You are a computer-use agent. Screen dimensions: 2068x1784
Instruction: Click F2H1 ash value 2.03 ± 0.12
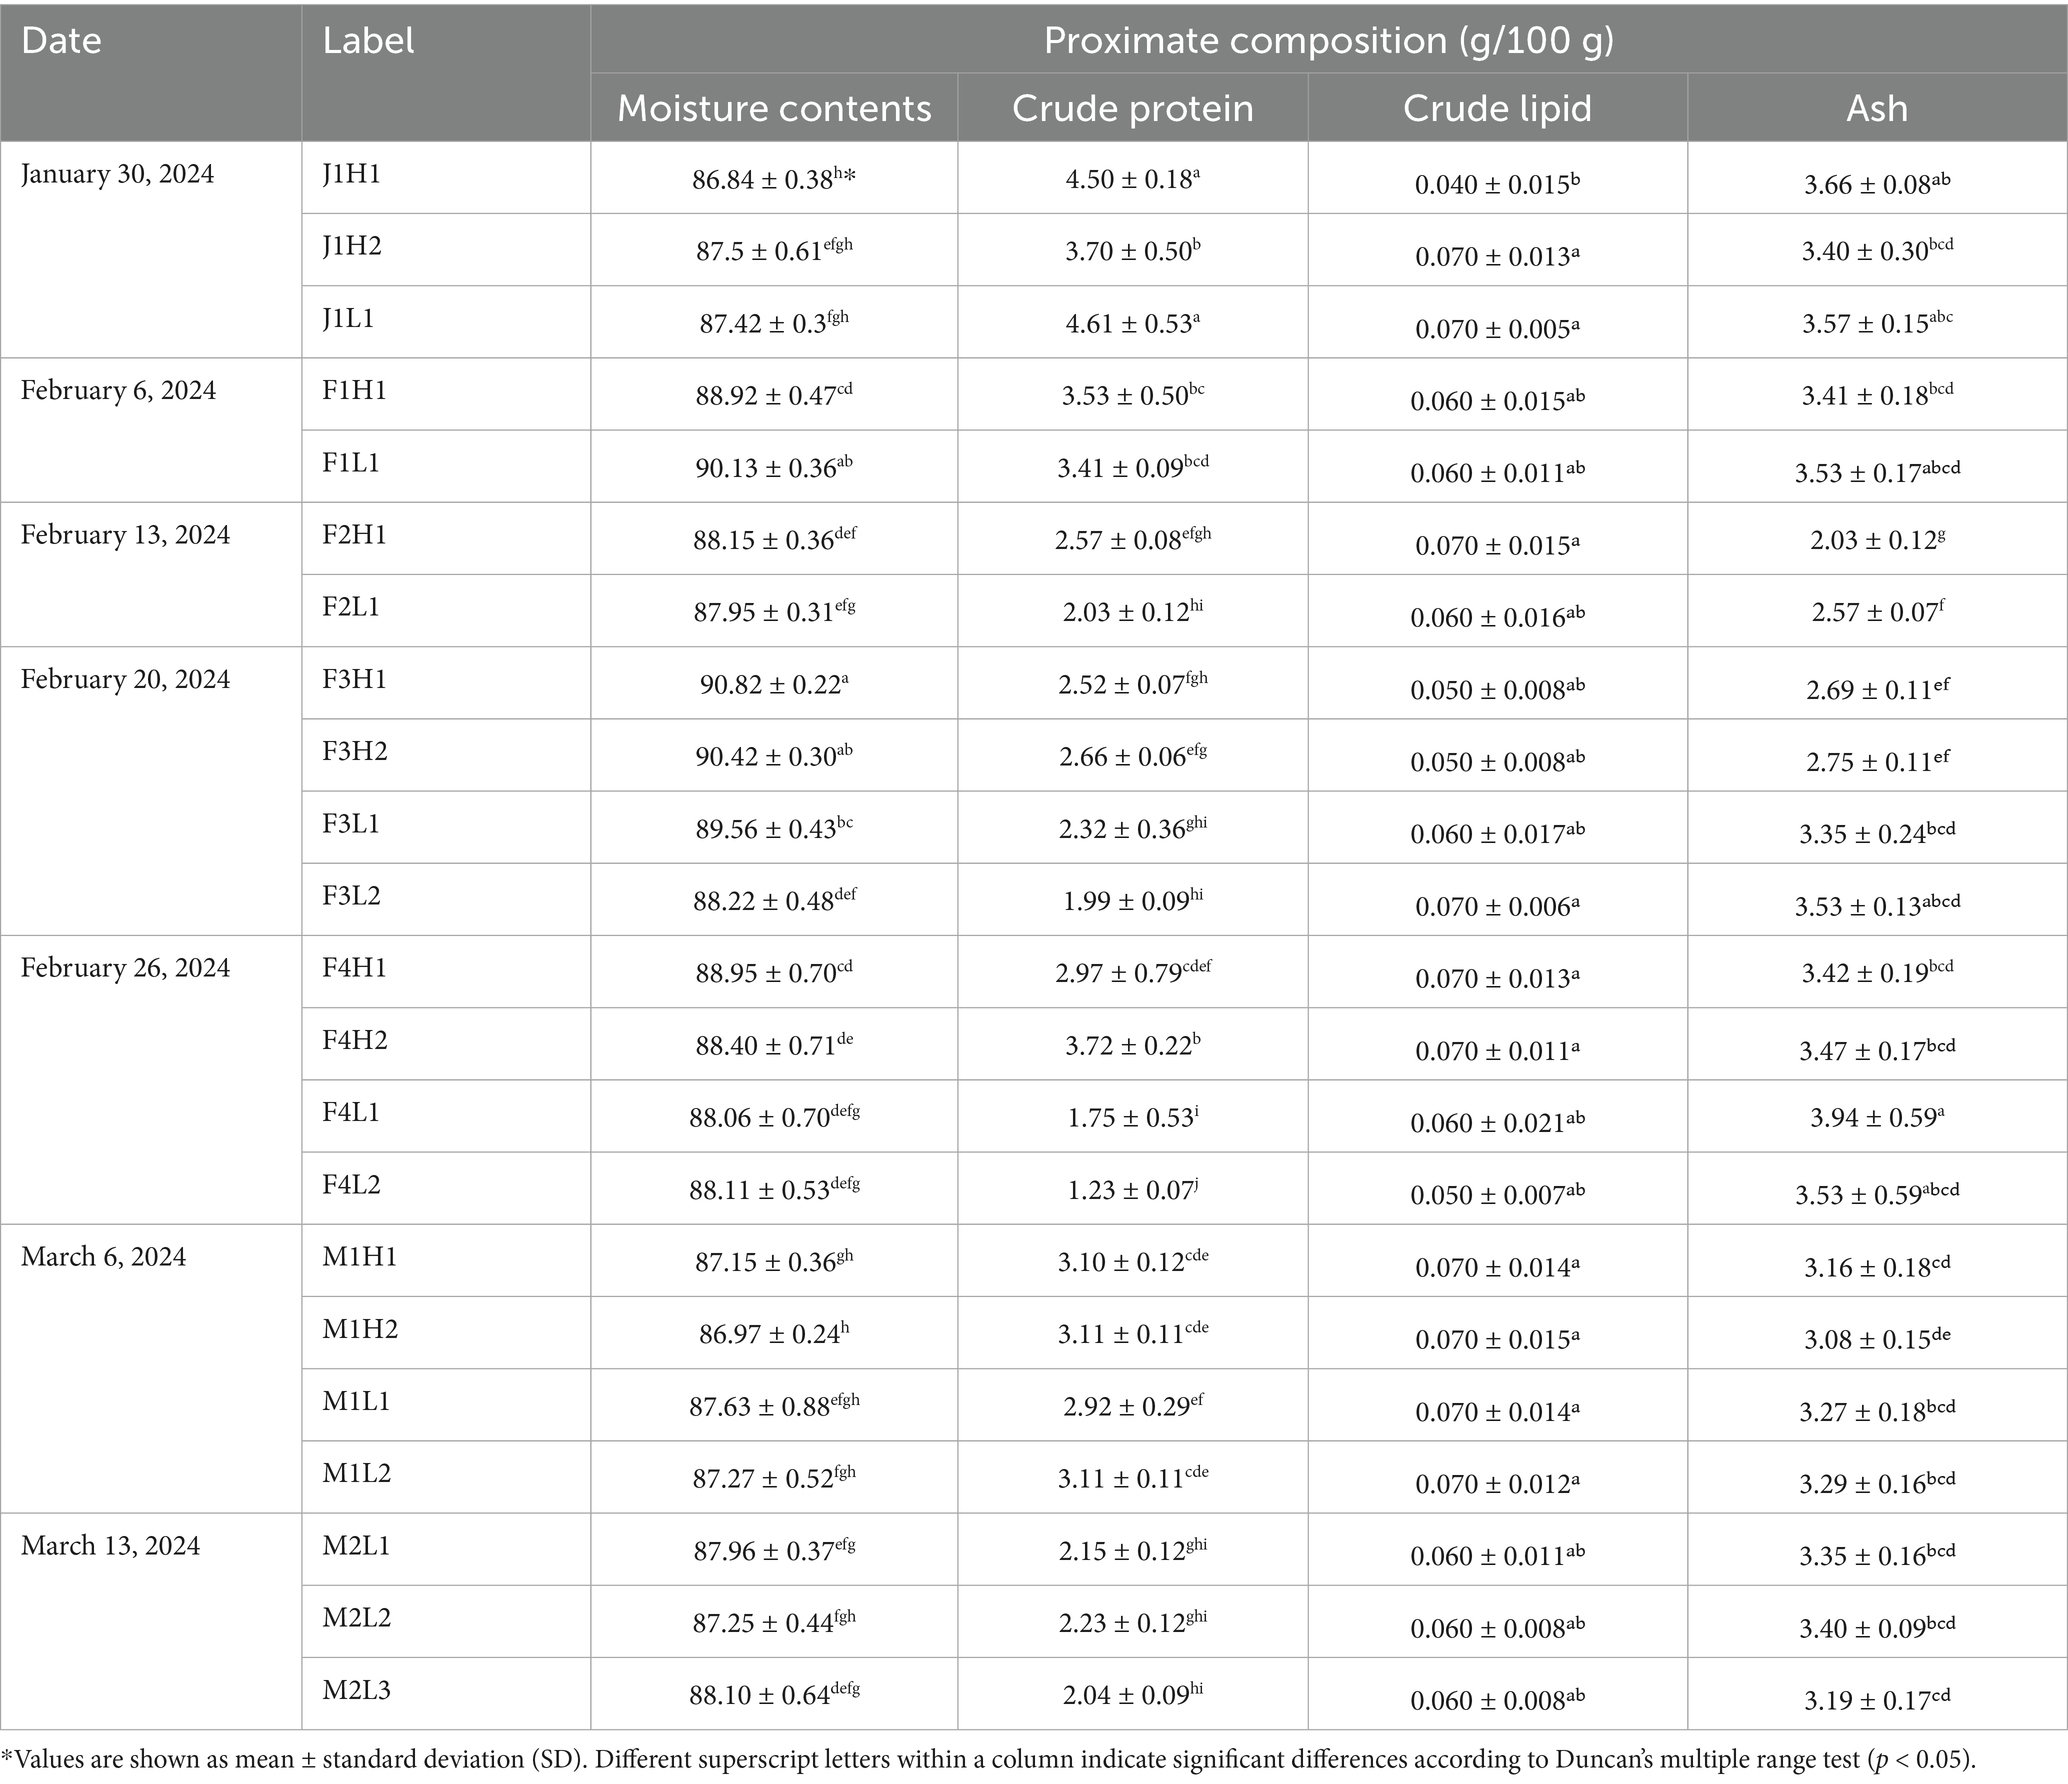click(1877, 541)
